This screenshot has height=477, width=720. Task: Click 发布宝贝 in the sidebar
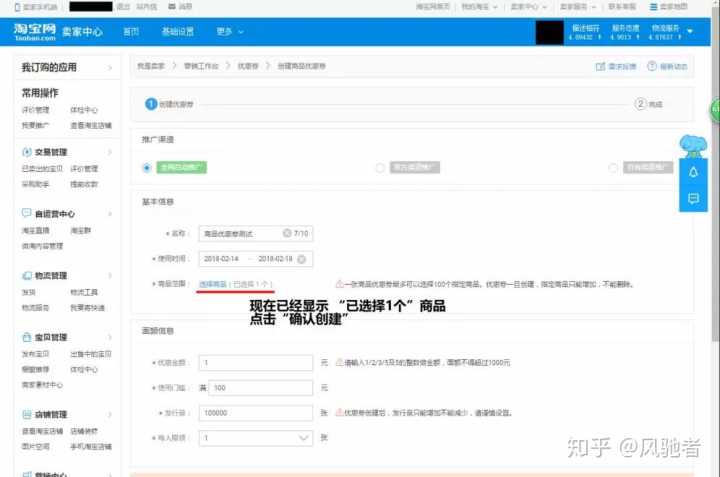(36, 354)
